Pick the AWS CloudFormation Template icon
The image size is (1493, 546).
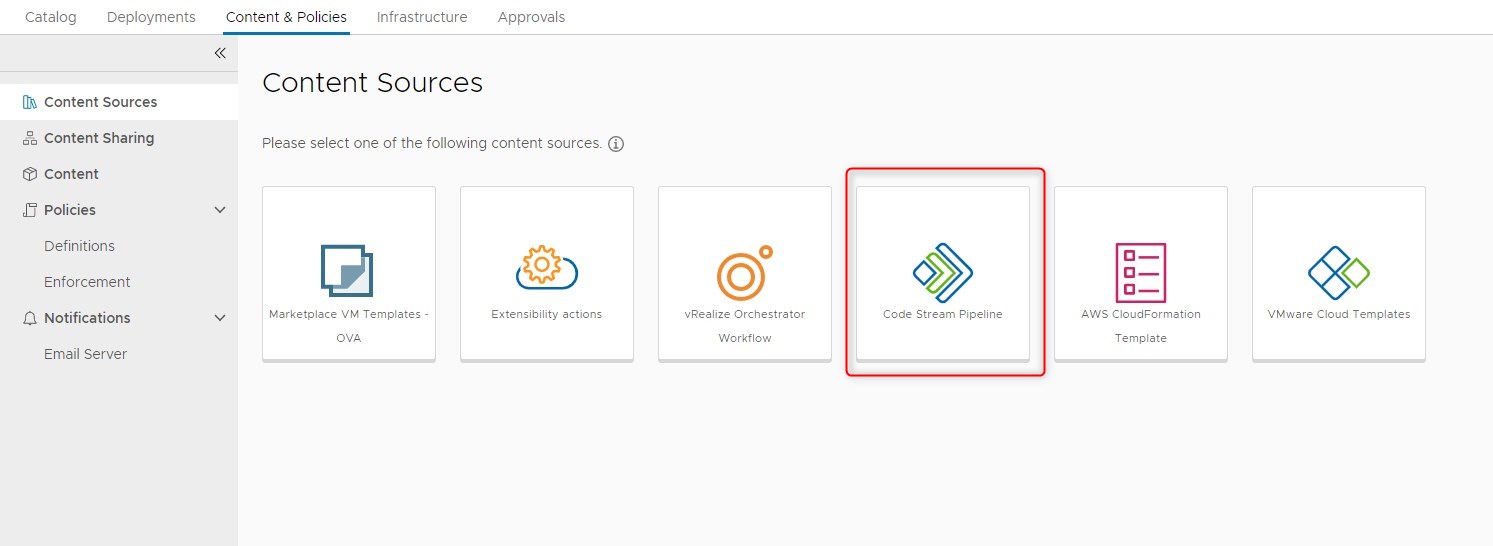point(1140,271)
